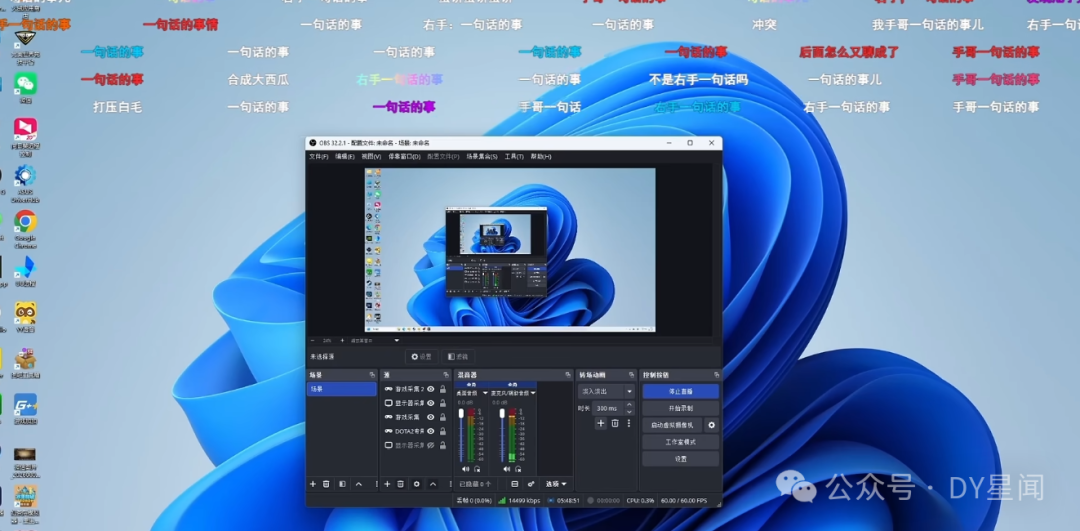Delete selected scene using trash icon in 场景 panel

click(326, 484)
